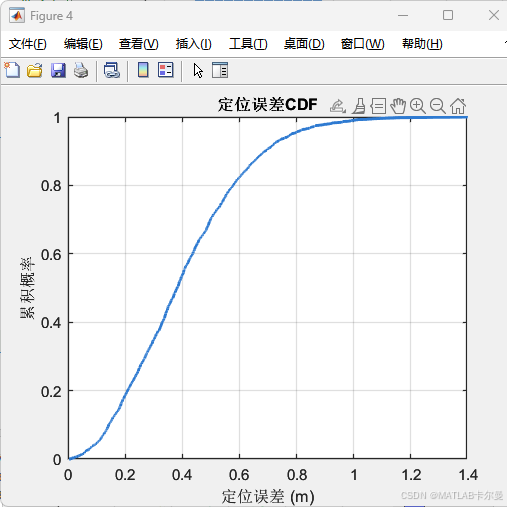Click the axes export icon
Image resolution: width=507 pixels, height=507 pixels.
coord(338,106)
